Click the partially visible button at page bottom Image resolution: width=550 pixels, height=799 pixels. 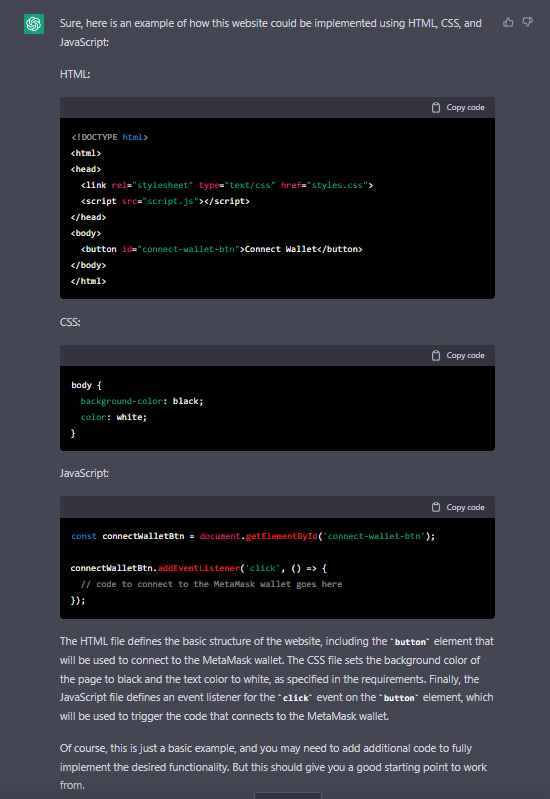tap(287, 795)
